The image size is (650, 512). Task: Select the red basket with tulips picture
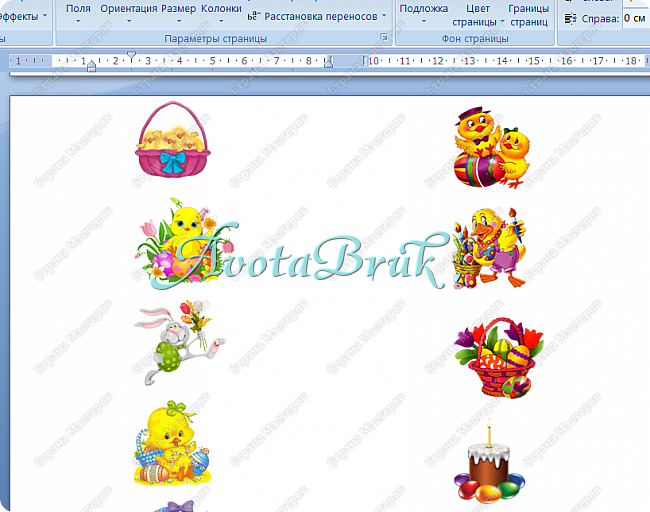point(499,358)
